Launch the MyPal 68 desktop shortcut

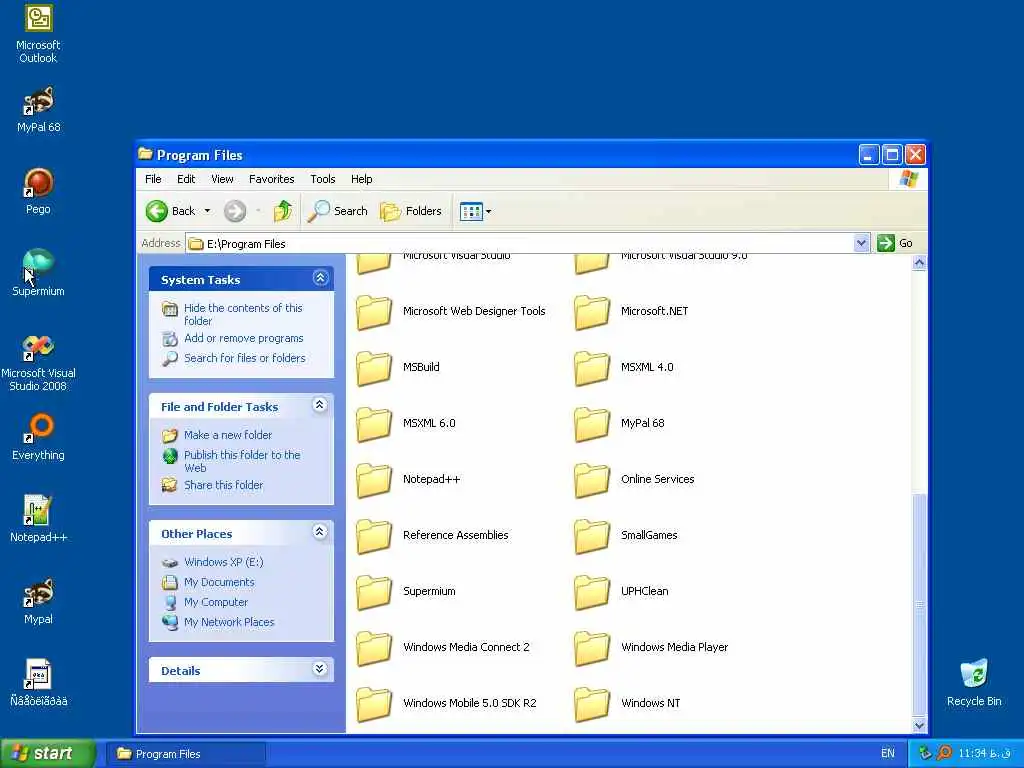click(x=38, y=110)
